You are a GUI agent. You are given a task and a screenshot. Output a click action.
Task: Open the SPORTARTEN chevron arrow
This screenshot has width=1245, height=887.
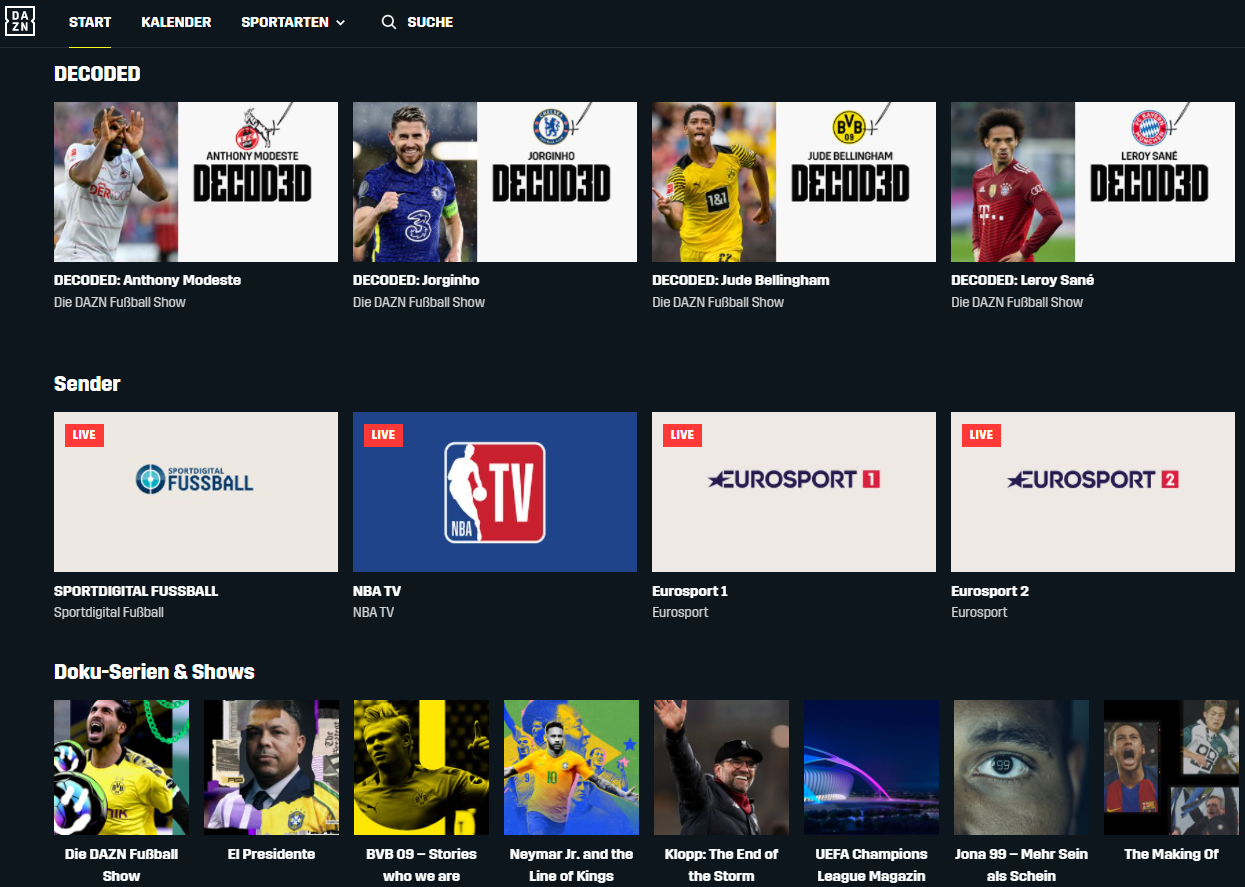340,22
